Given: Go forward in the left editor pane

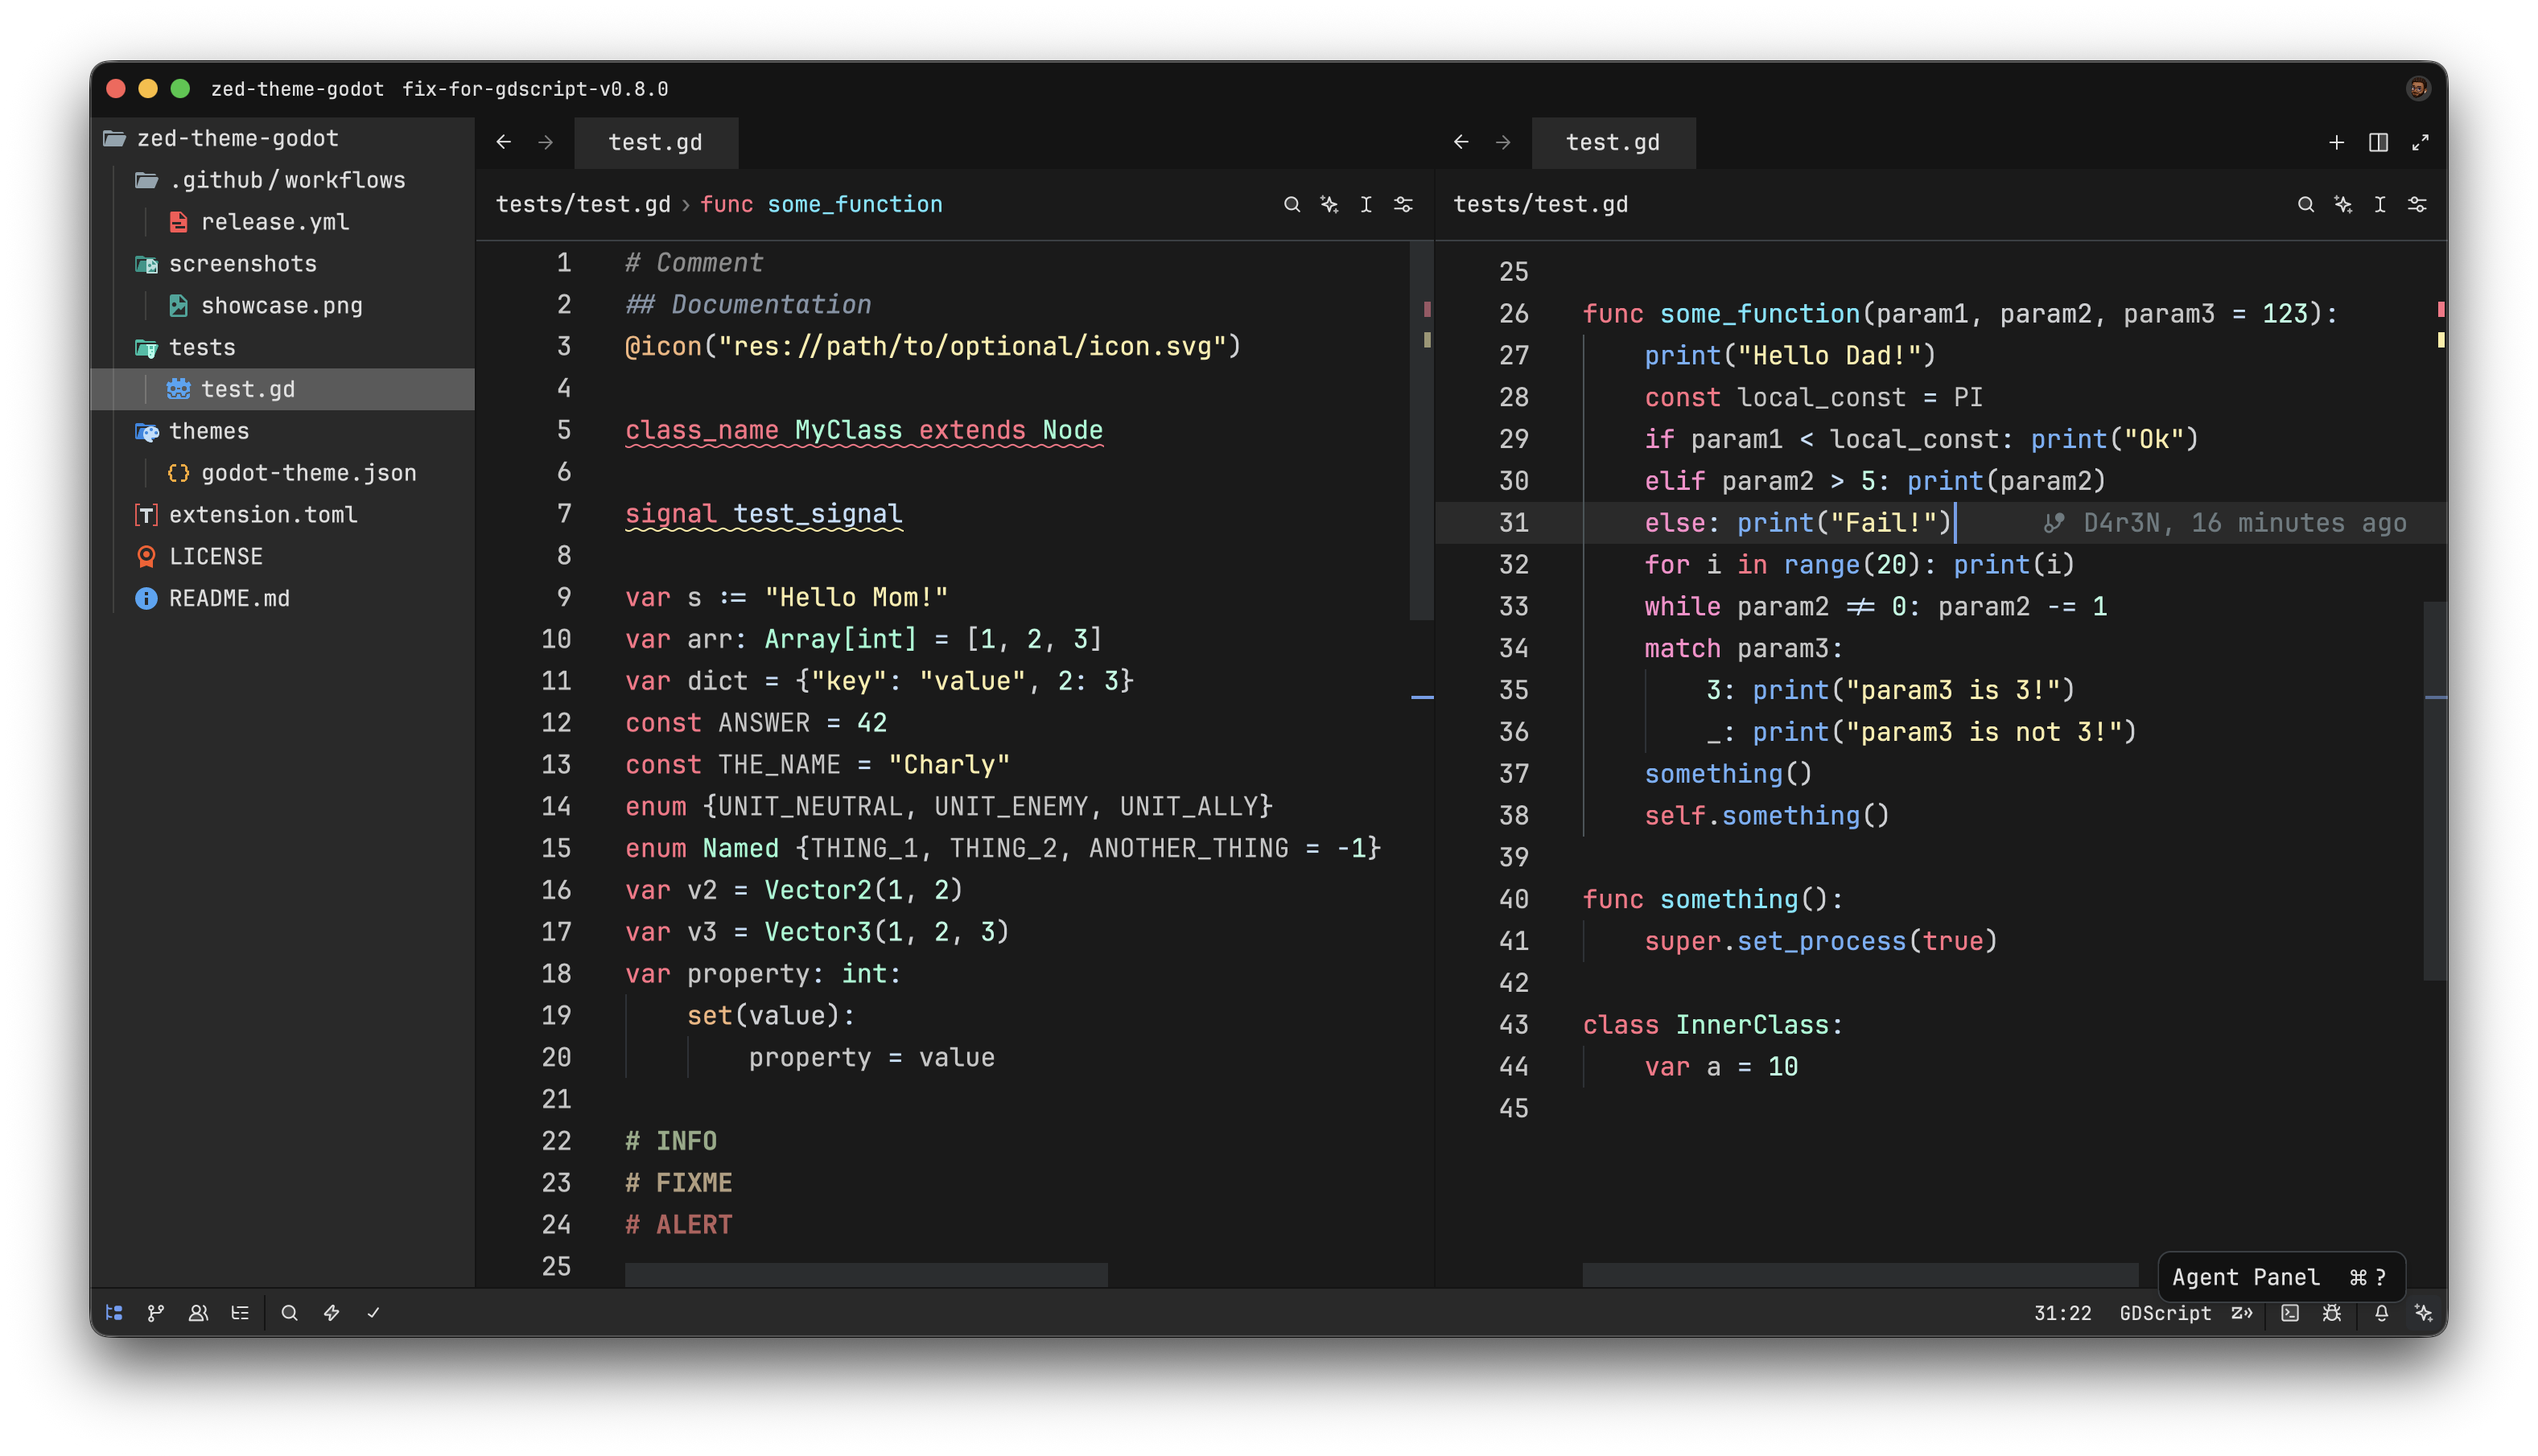Looking at the screenshot, I should pyautogui.click(x=545, y=142).
